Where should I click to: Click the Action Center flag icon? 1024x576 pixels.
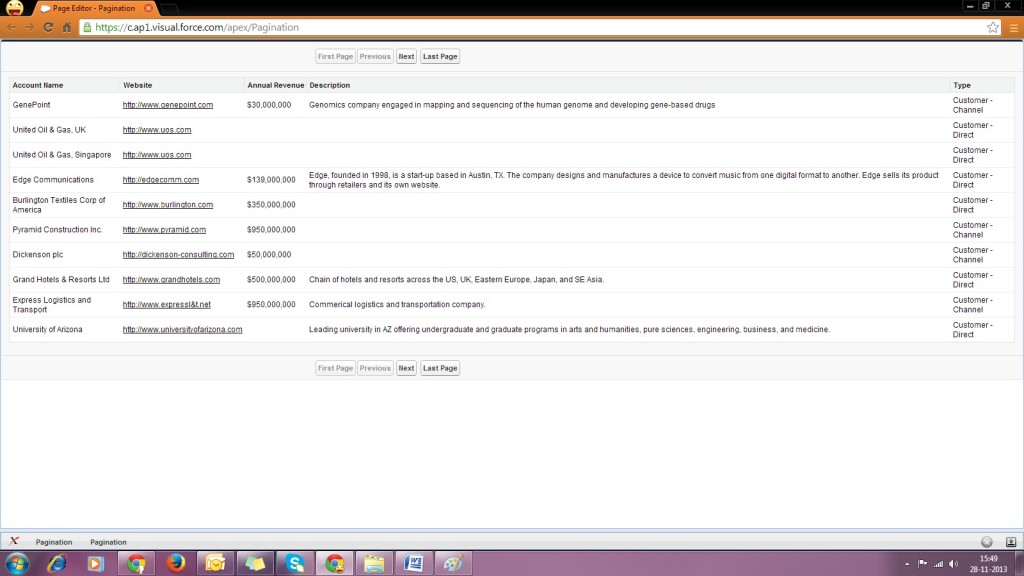pos(922,564)
